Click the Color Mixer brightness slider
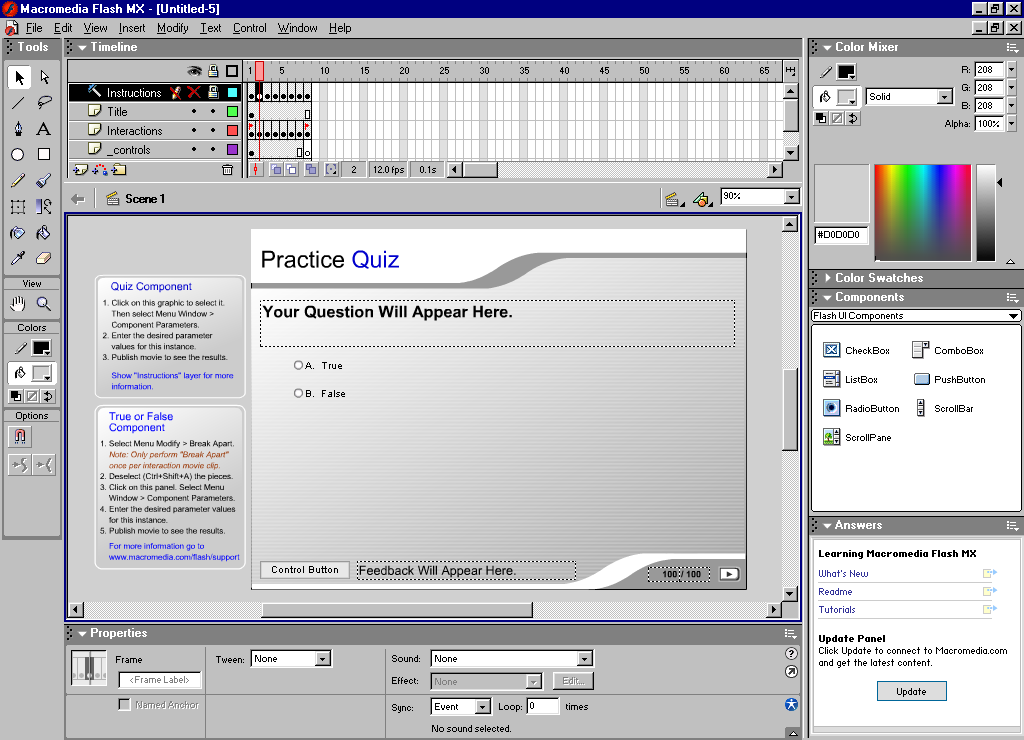This screenshot has height=740, width=1024. [x=985, y=212]
